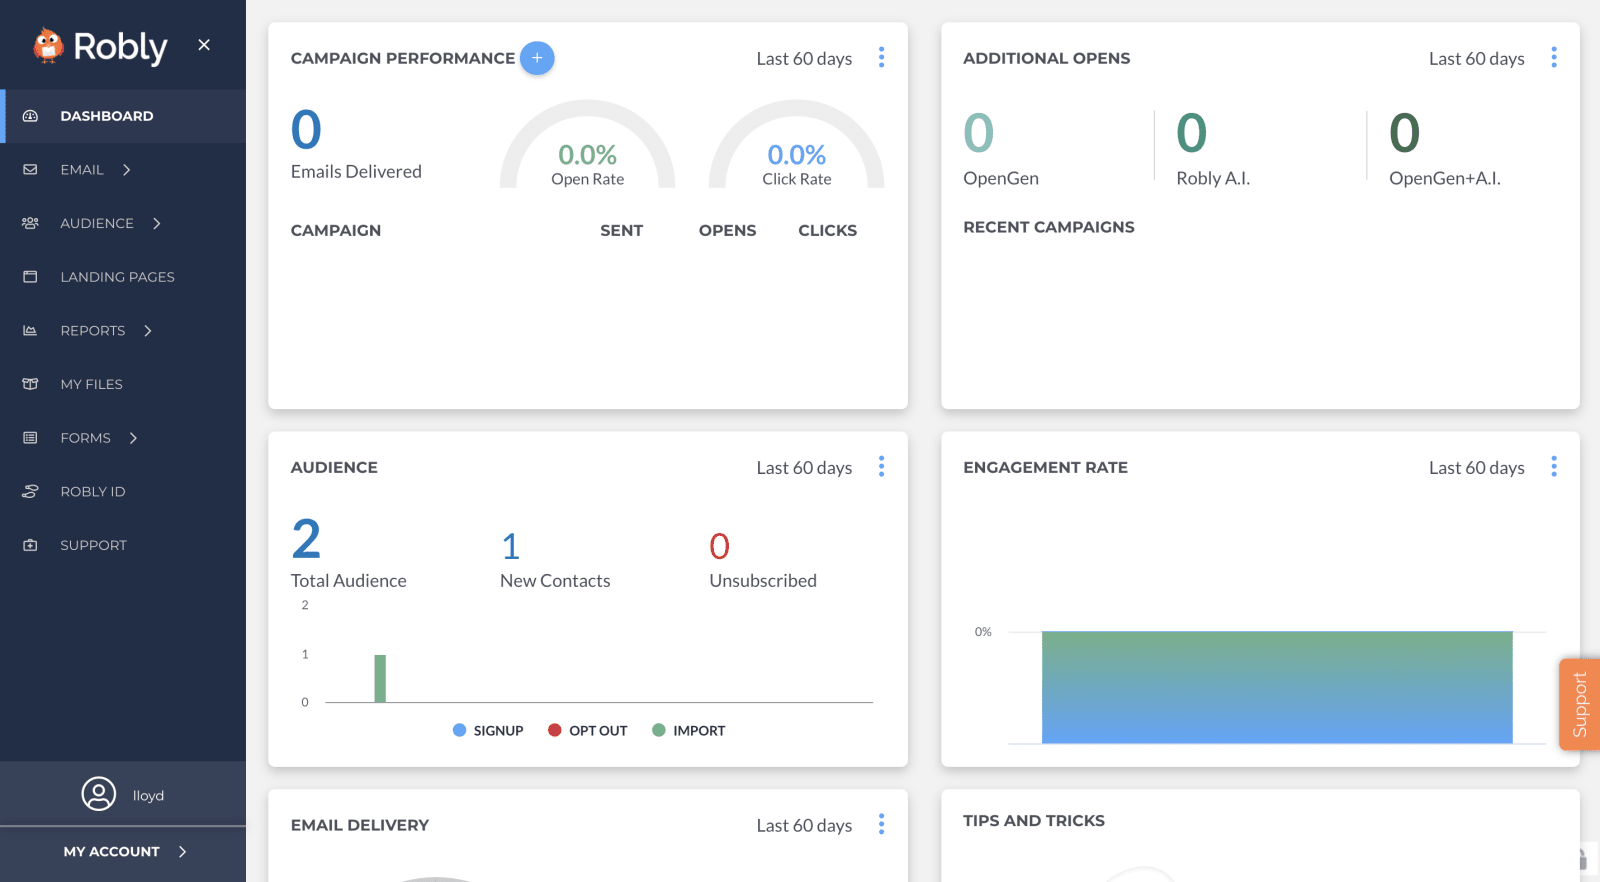
Task: Click the Support medkit icon
Action: (30, 545)
